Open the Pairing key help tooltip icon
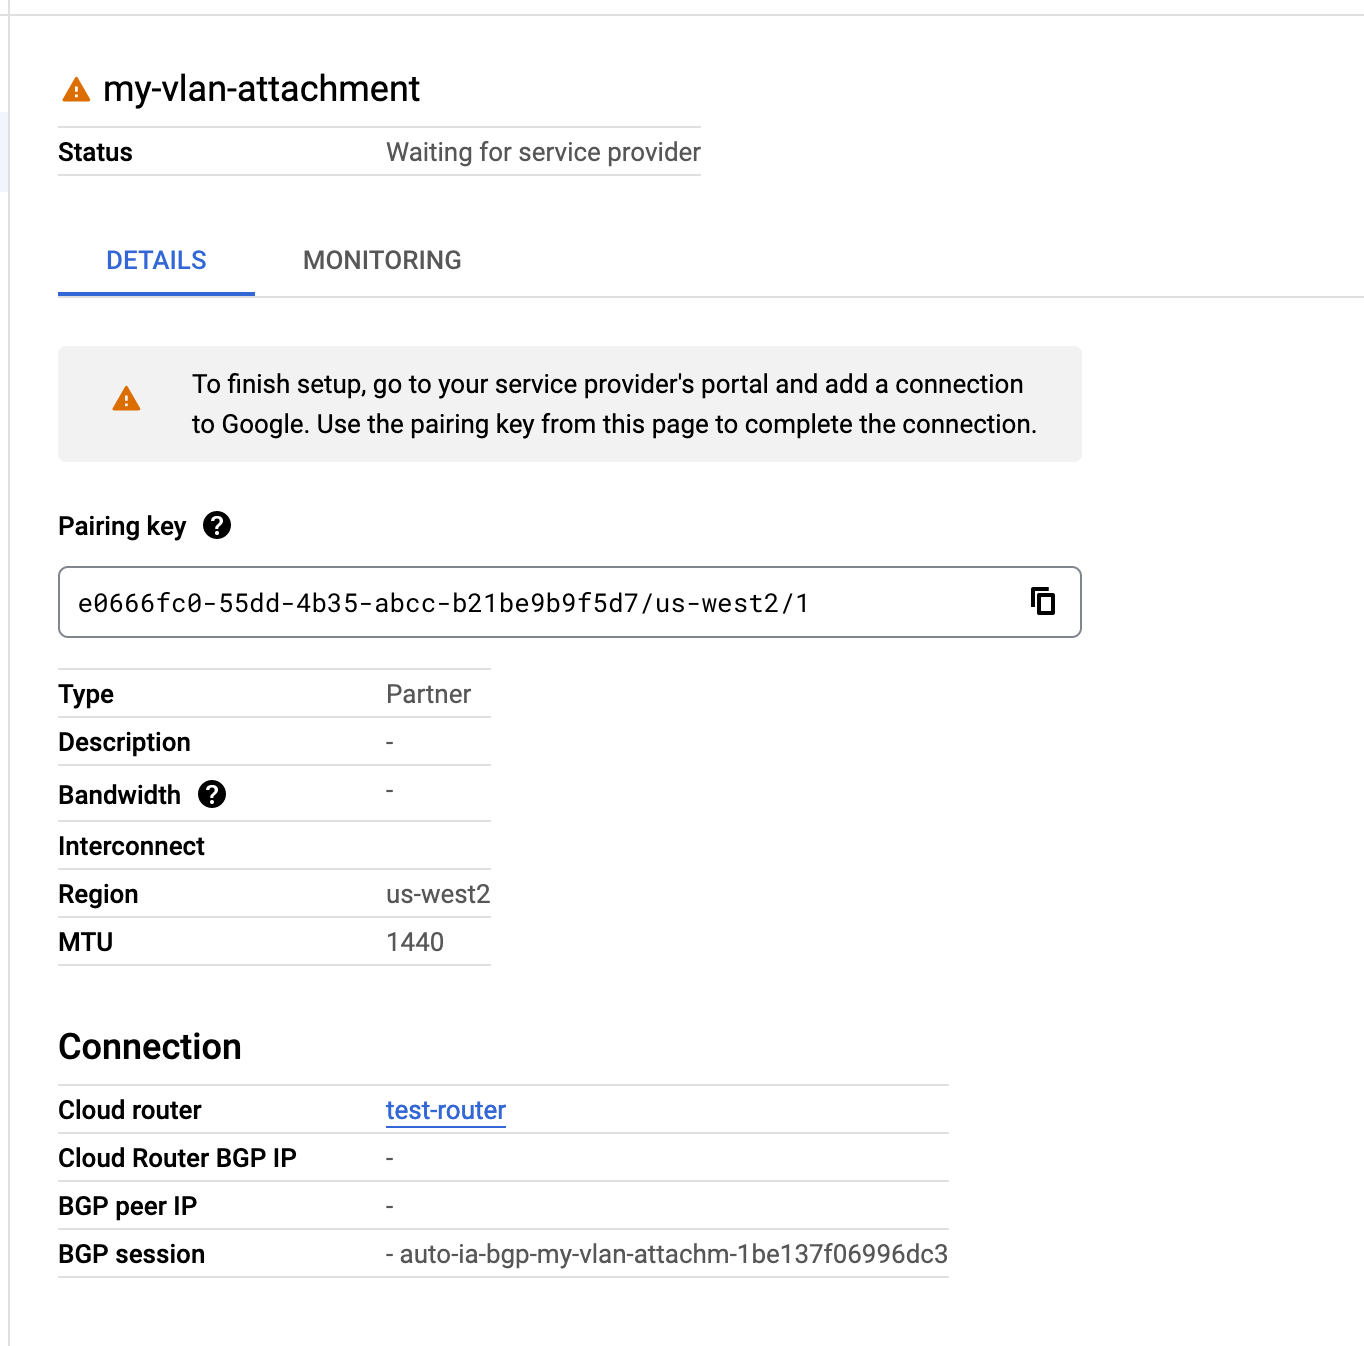This screenshot has height=1346, width=1364. coord(217,525)
